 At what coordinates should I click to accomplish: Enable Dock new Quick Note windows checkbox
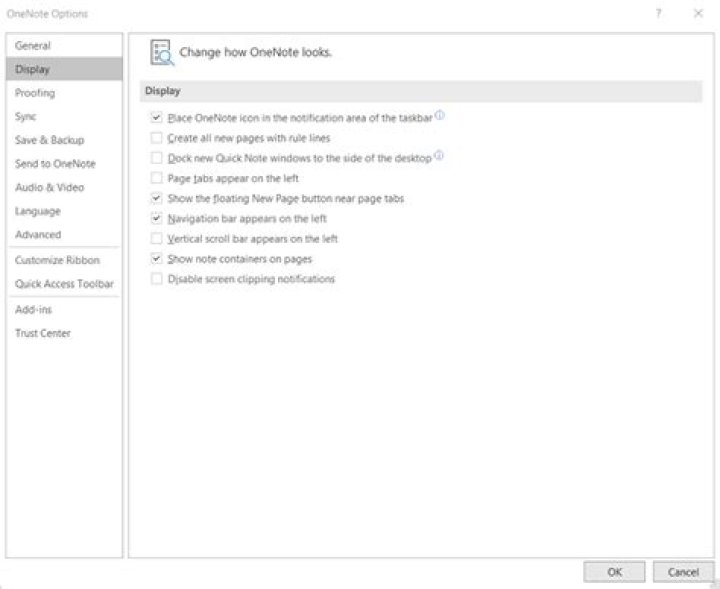tap(157, 158)
